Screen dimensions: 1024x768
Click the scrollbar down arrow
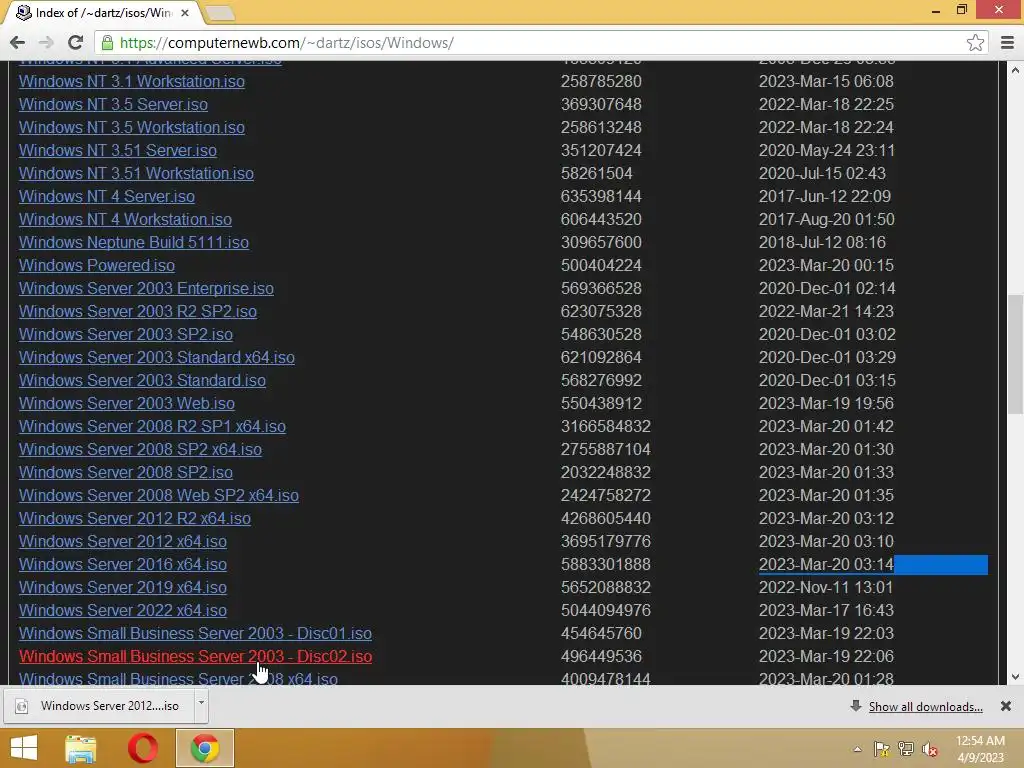pos(1015,677)
